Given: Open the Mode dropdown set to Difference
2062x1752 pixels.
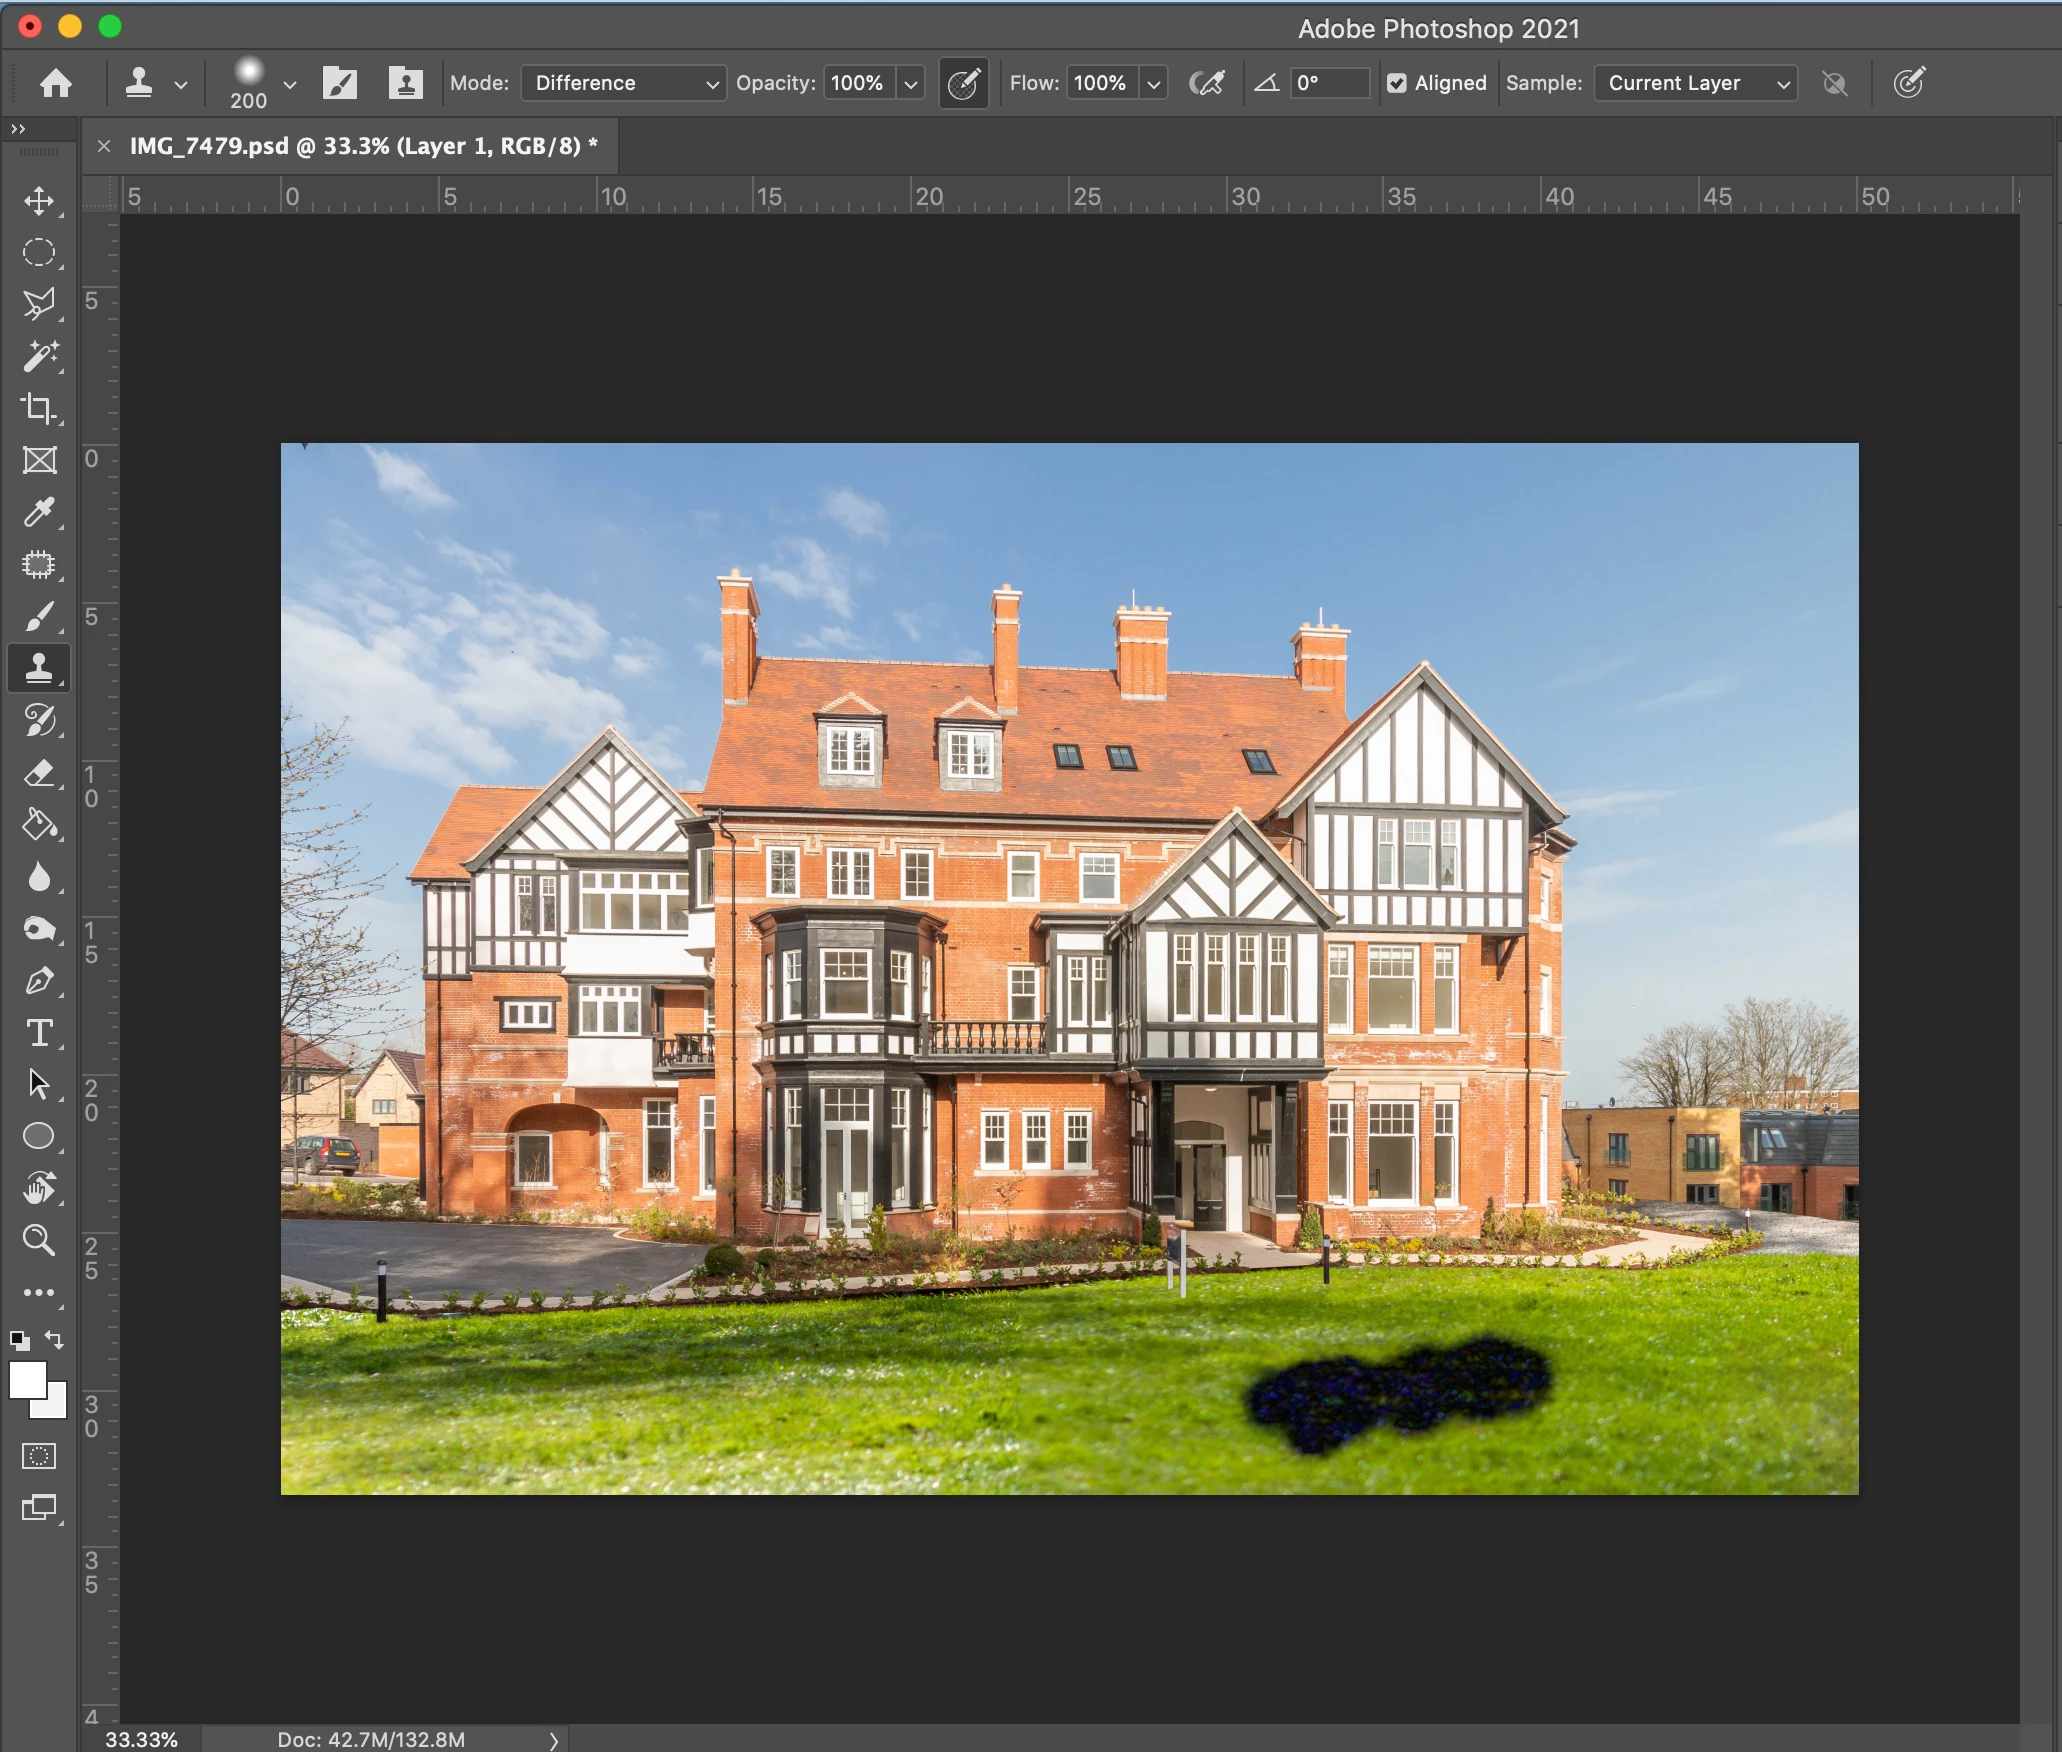Looking at the screenshot, I should point(623,83).
